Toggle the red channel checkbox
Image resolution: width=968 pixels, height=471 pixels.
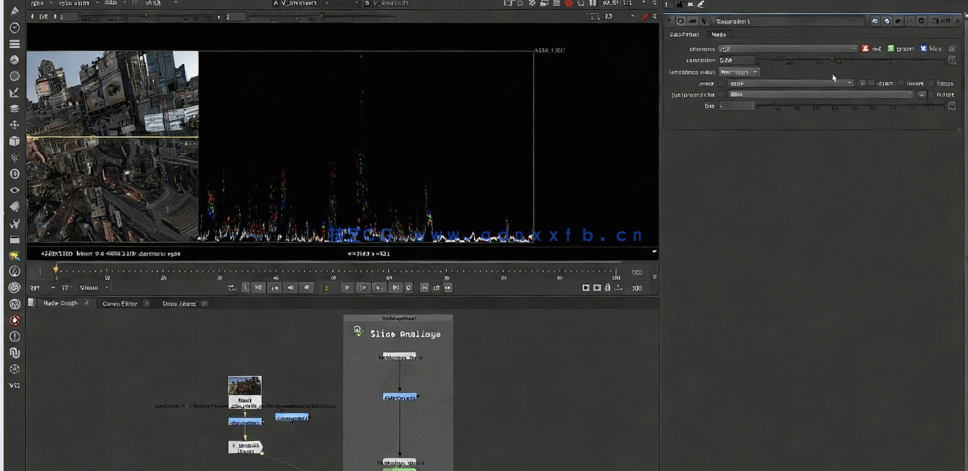866,48
